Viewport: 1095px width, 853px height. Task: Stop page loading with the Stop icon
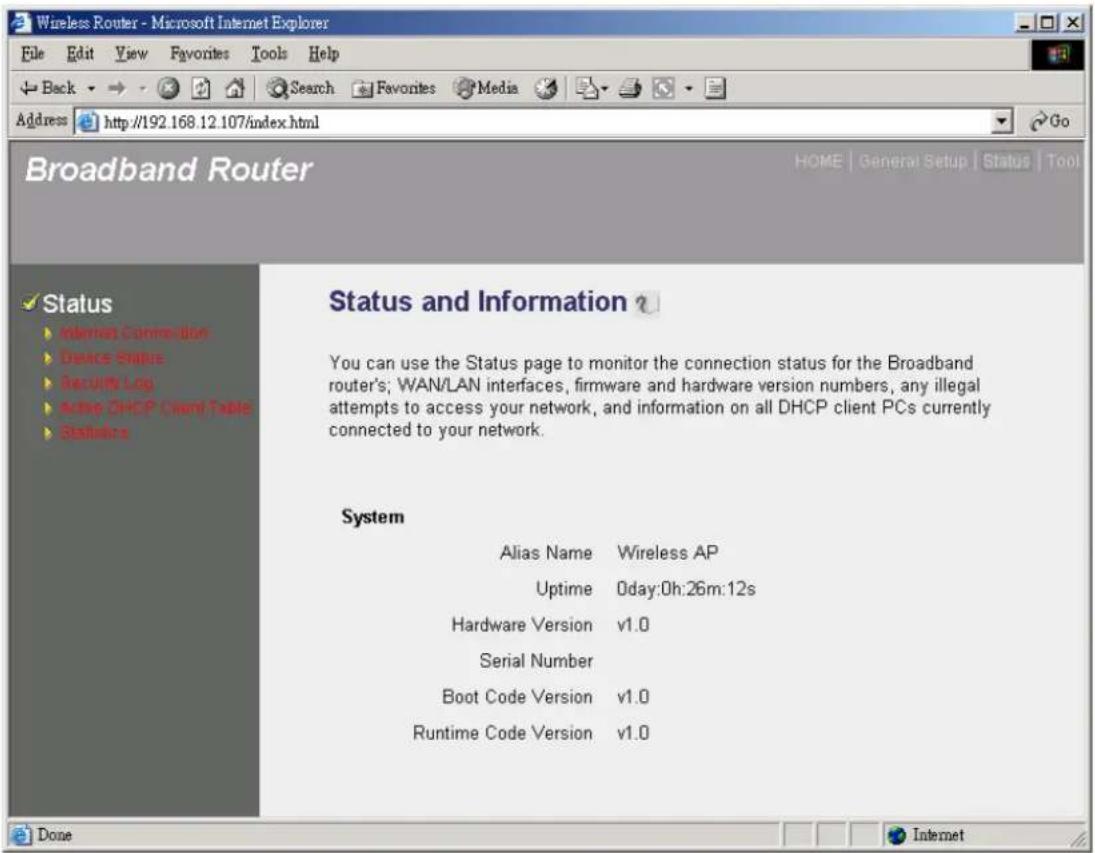tap(168, 88)
